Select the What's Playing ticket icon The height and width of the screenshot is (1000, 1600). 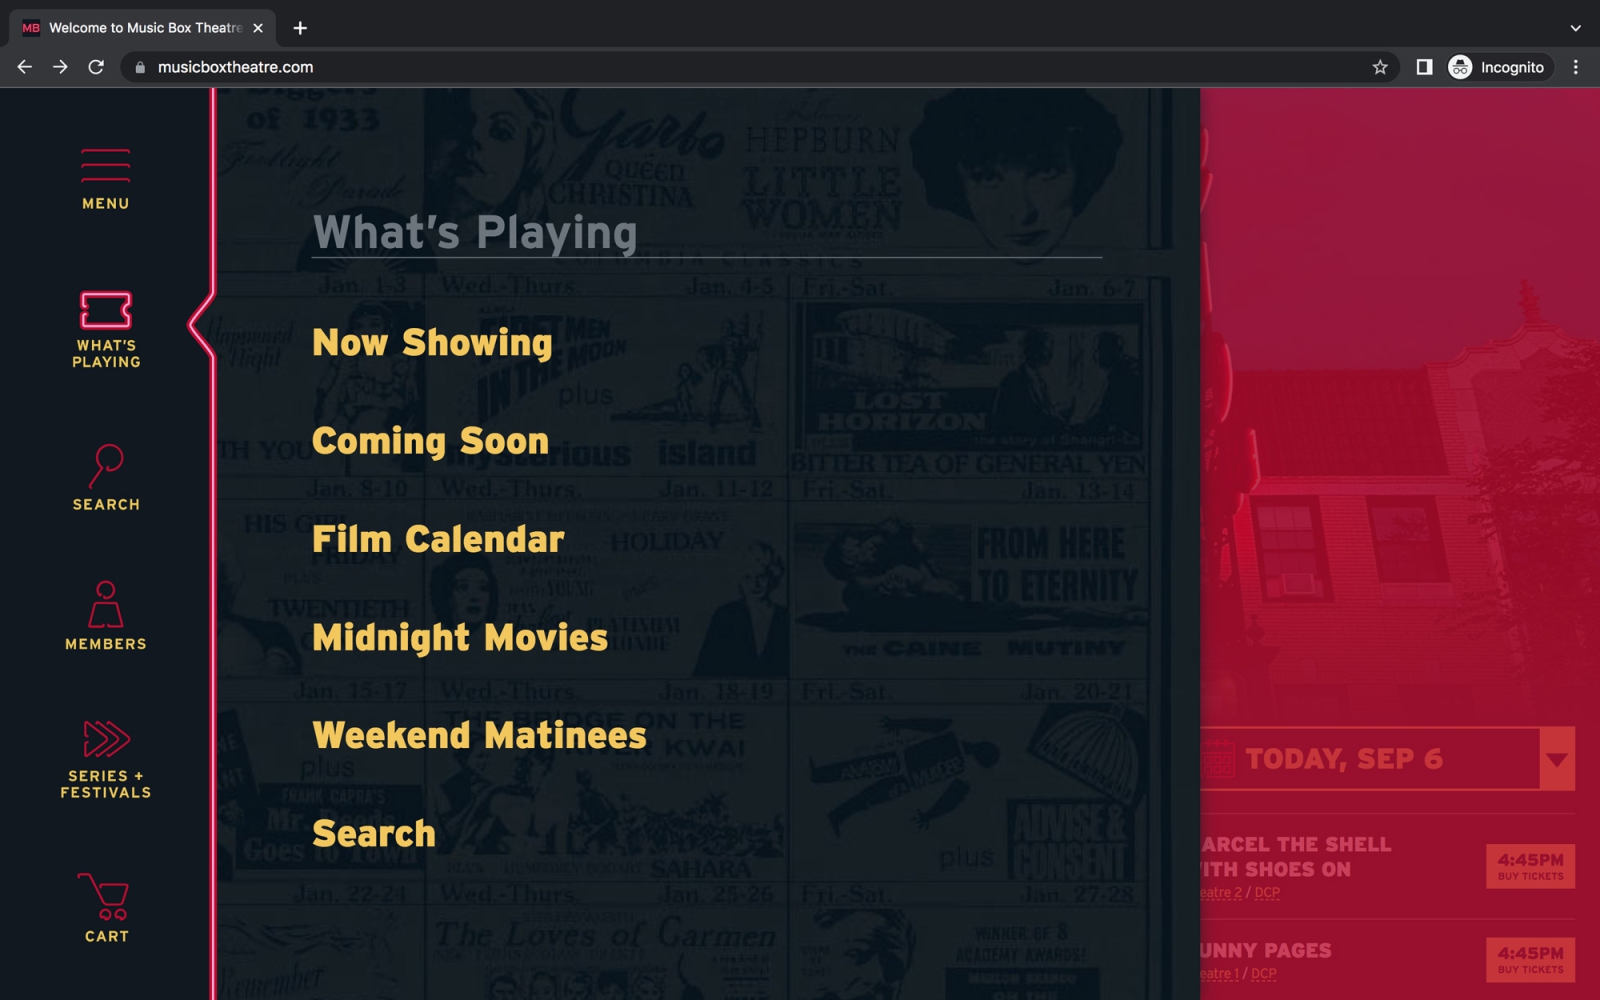pos(106,310)
